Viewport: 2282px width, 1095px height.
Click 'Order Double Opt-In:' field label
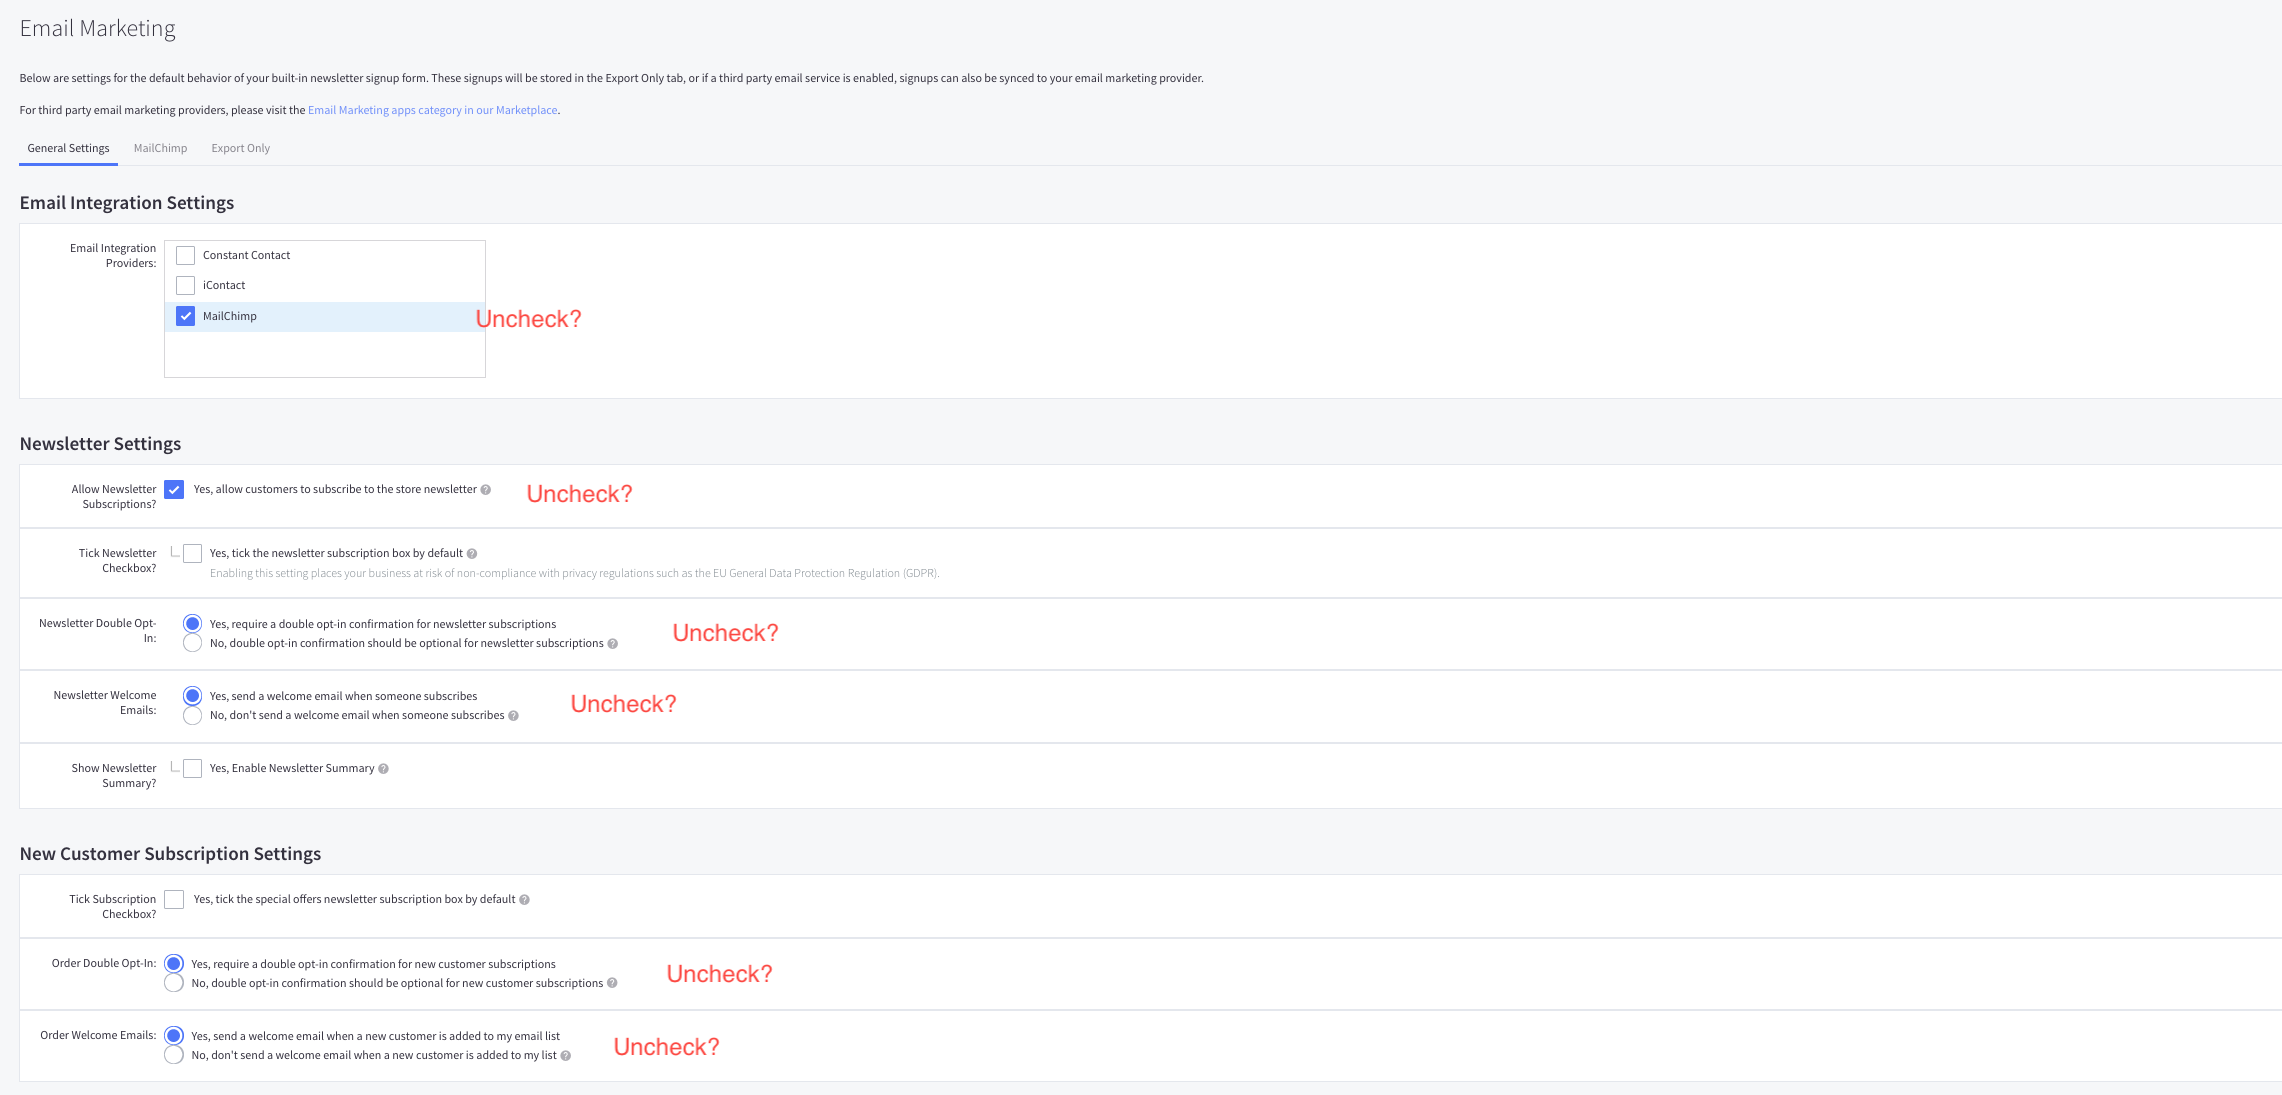104,963
